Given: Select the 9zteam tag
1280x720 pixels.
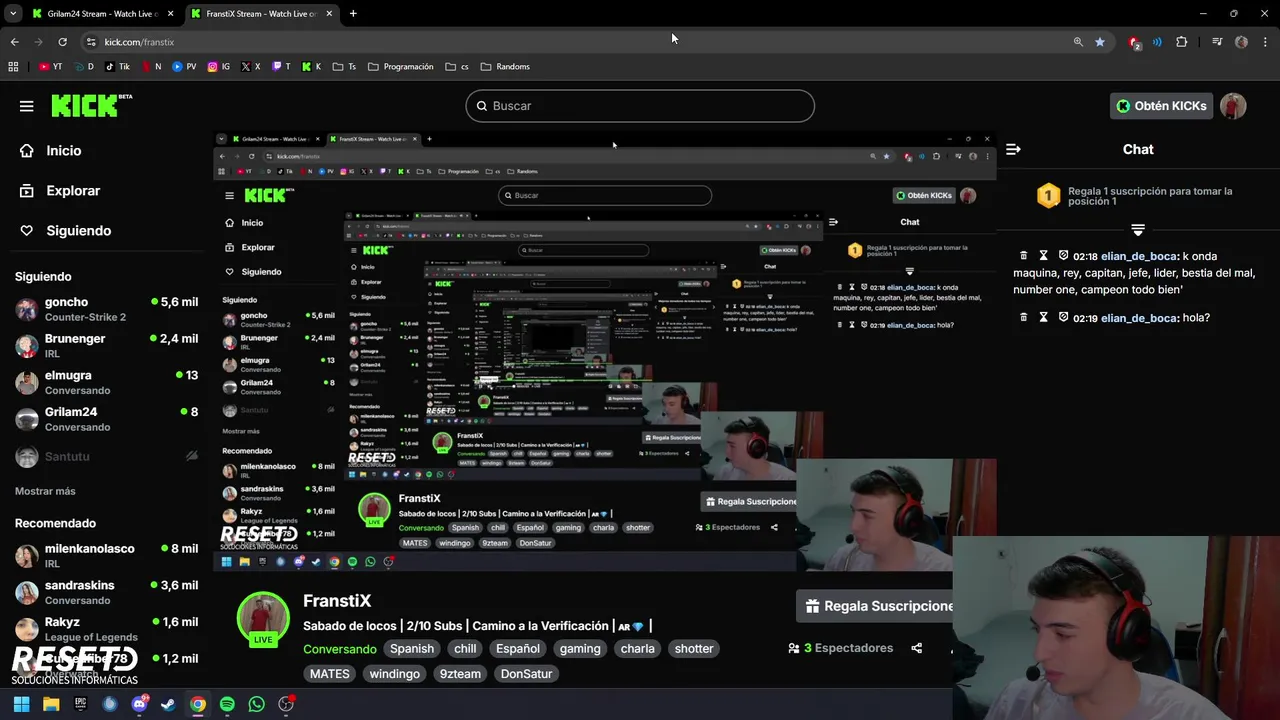Looking at the screenshot, I should [460, 674].
